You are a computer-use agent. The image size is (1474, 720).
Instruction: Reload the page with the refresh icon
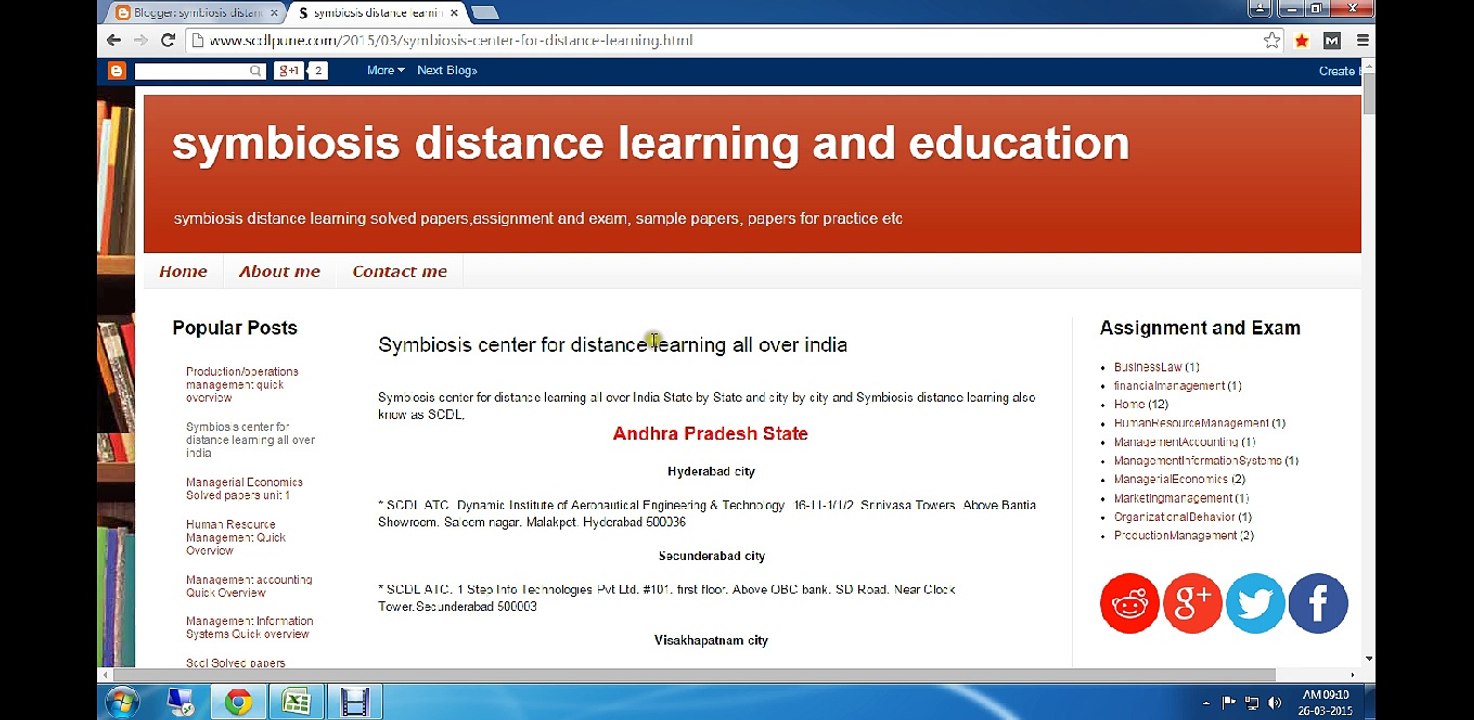pos(168,40)
